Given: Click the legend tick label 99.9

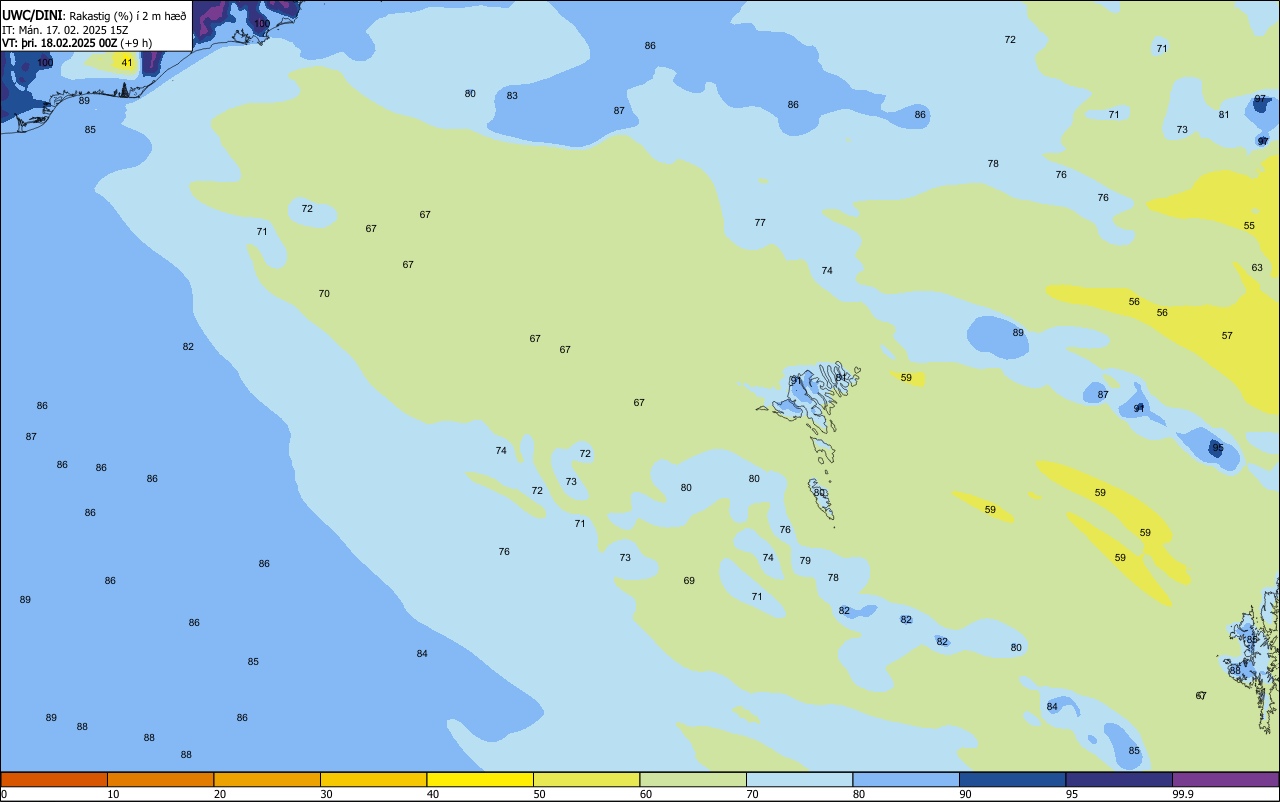Looking at the screenshot, I should (1183, 794).
